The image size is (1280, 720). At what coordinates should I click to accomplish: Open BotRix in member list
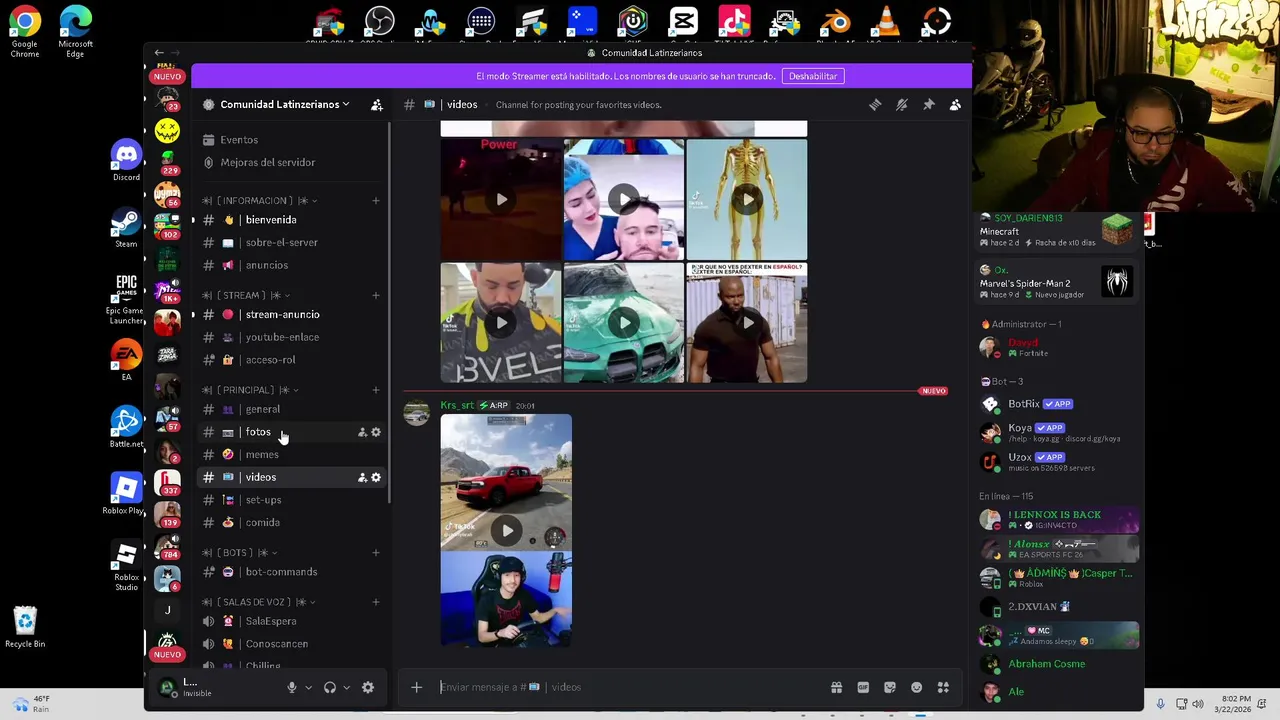tap(1058, 404)
